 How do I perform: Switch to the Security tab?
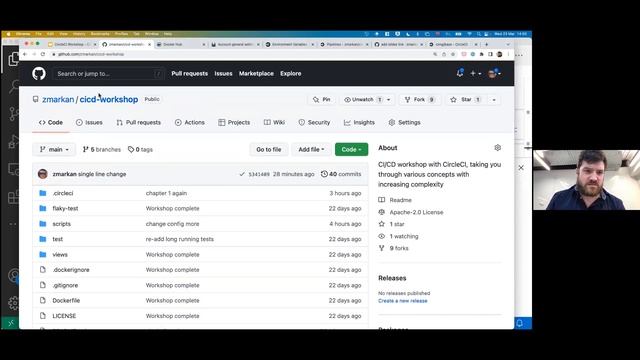click(x=314, y=122)
